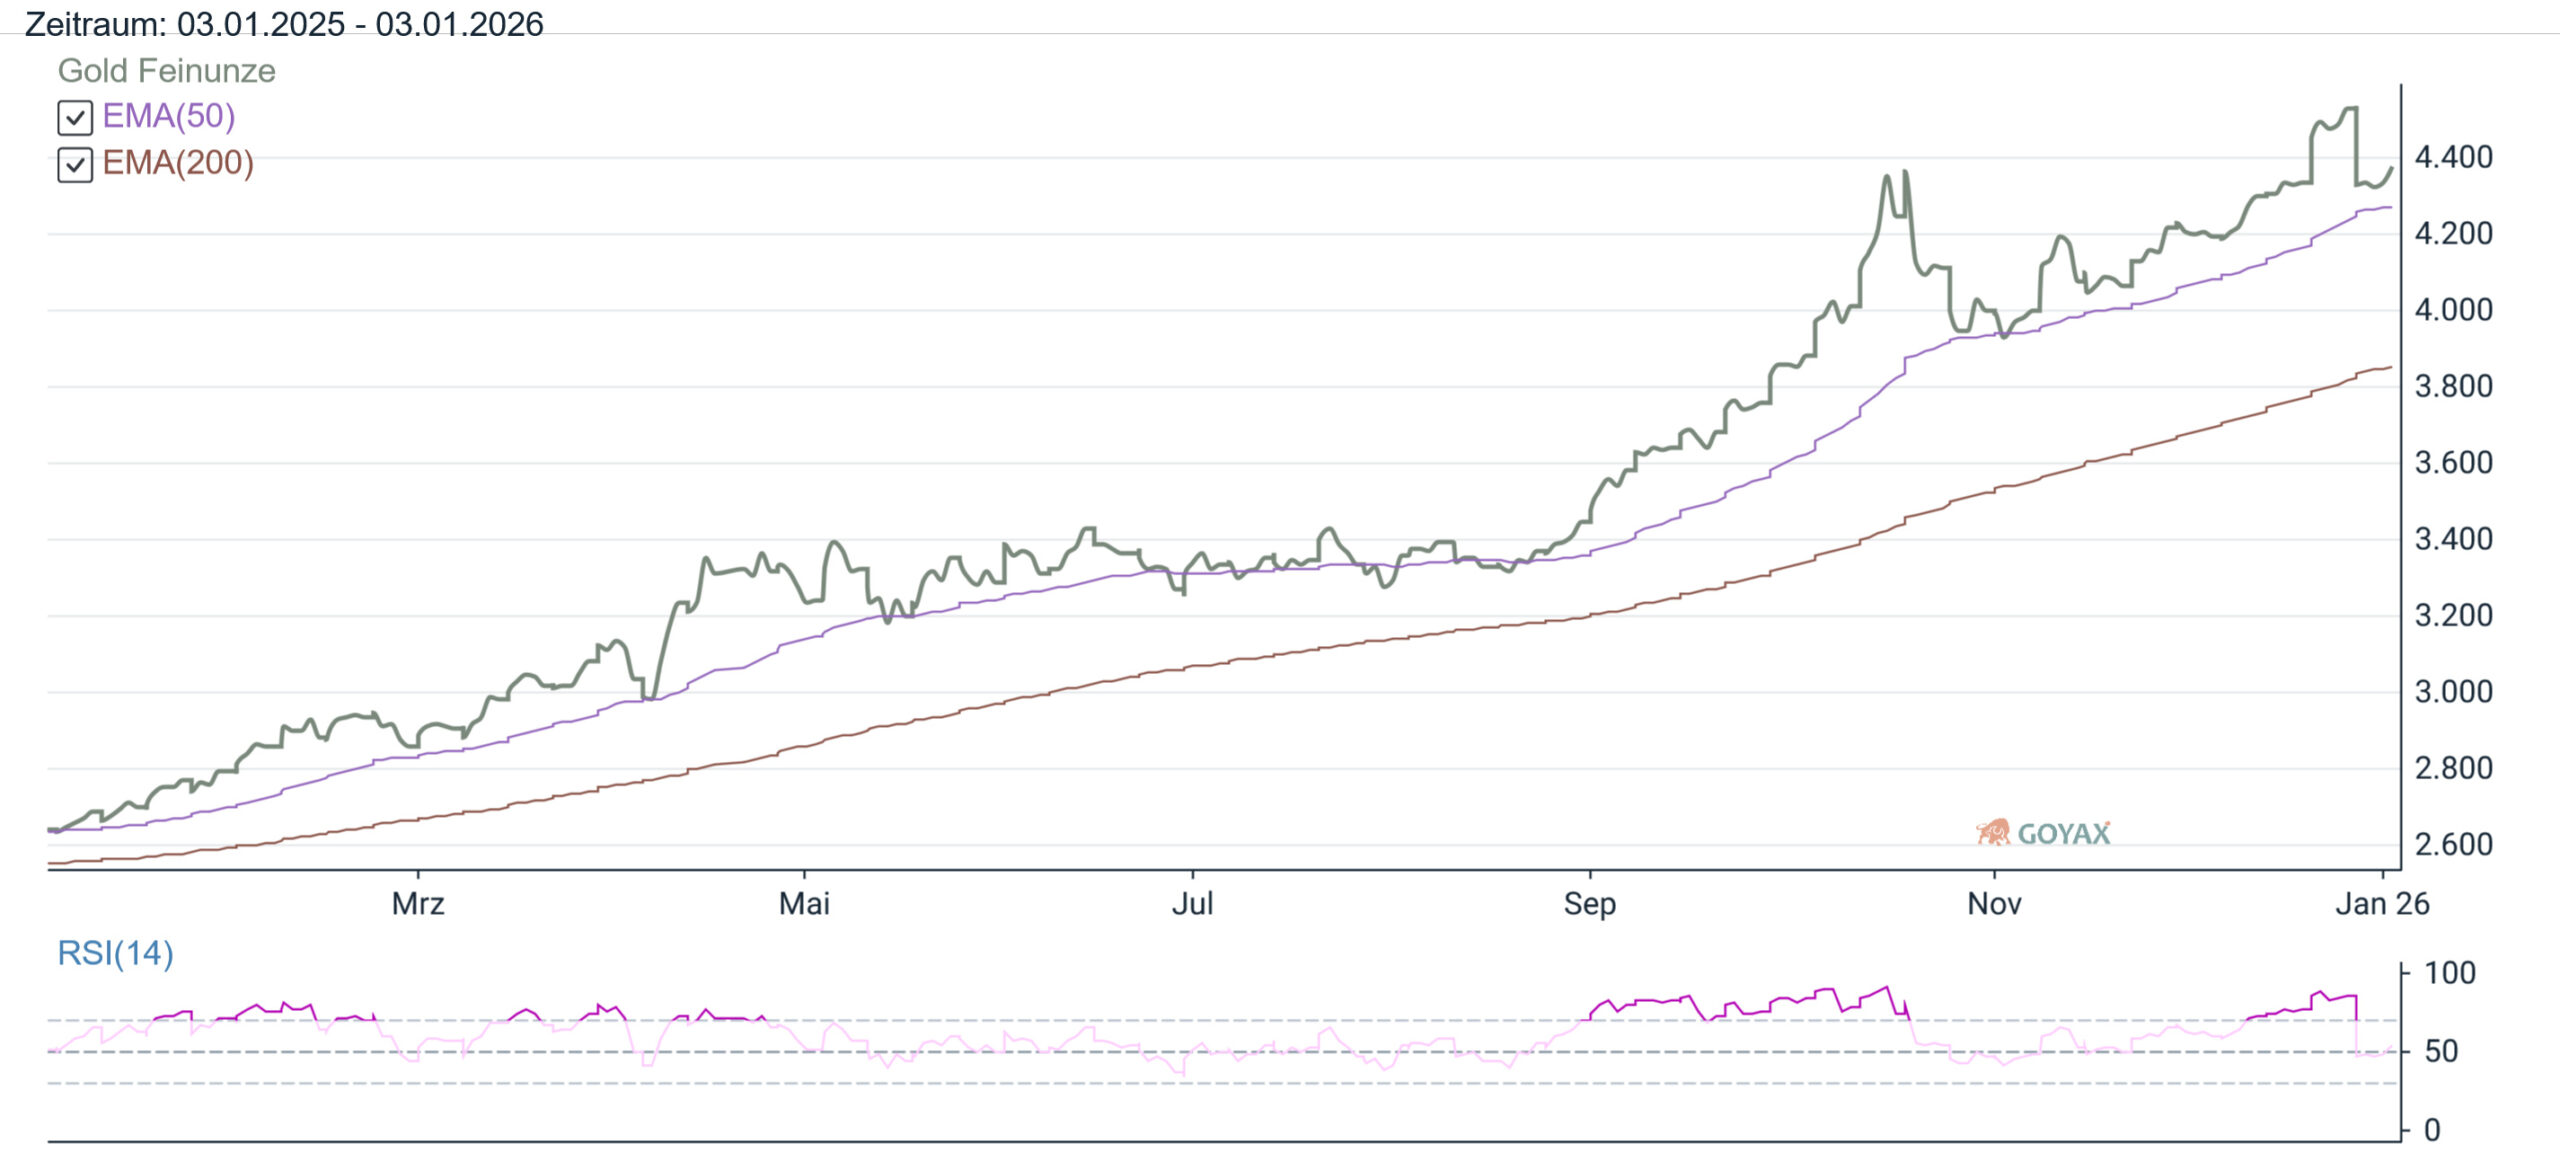The image size is (2560, 1152).
Task: Click the Sep x-axis label
Action: click(1589, 904)
